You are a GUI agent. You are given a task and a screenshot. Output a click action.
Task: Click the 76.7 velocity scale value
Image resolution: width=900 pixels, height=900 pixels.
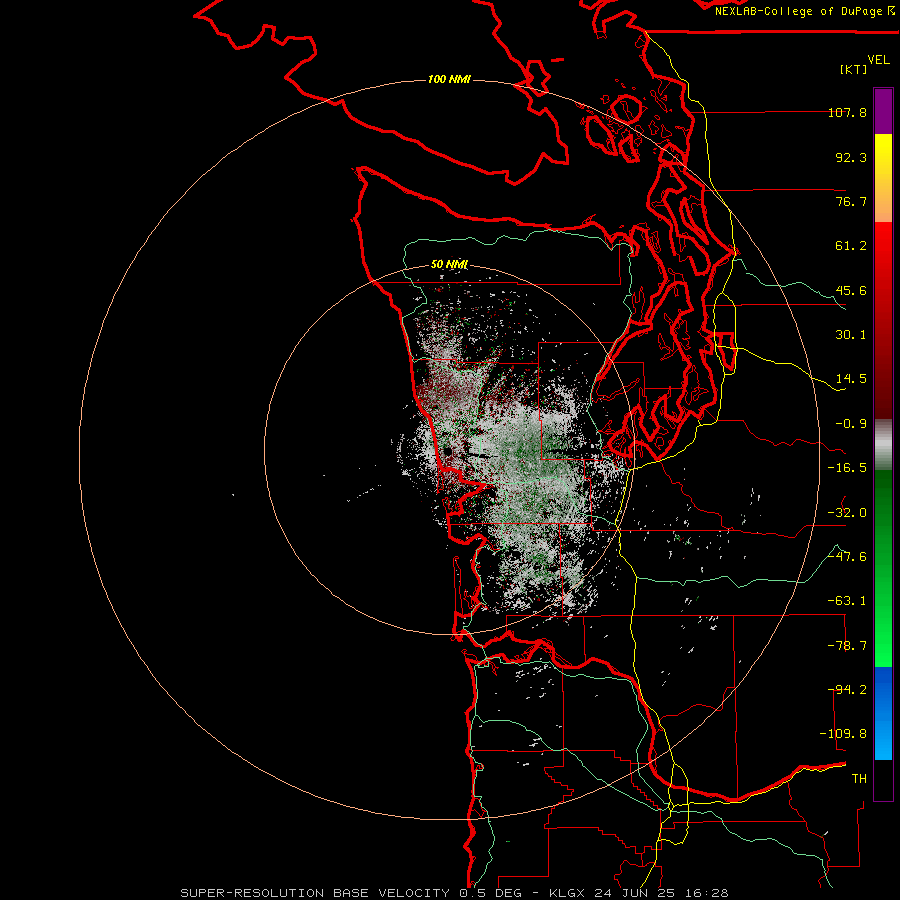pos(851,201)
